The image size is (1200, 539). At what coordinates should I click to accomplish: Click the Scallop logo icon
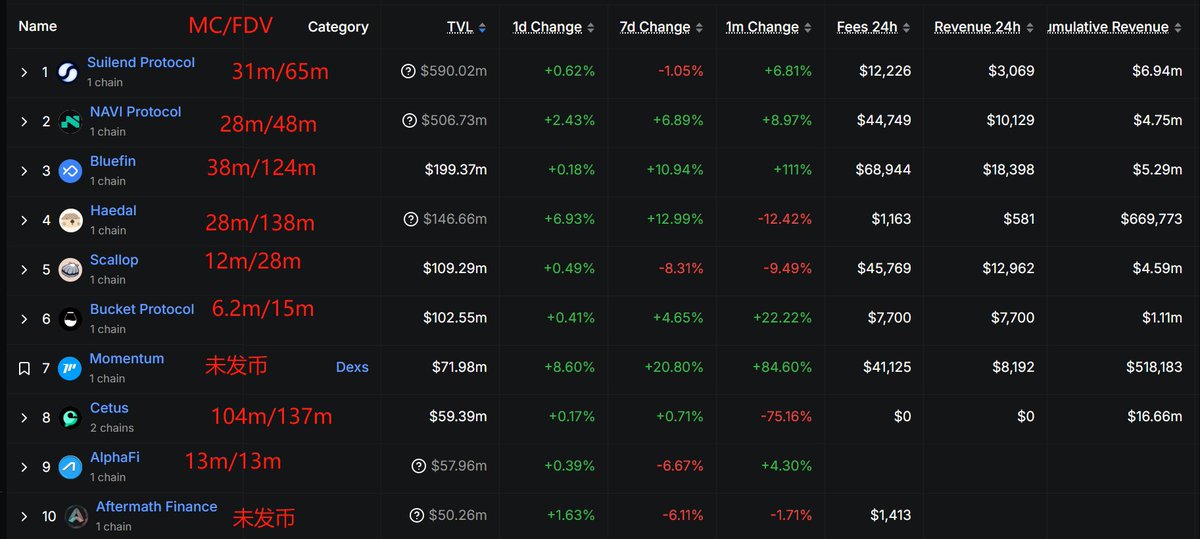(70, 269)
